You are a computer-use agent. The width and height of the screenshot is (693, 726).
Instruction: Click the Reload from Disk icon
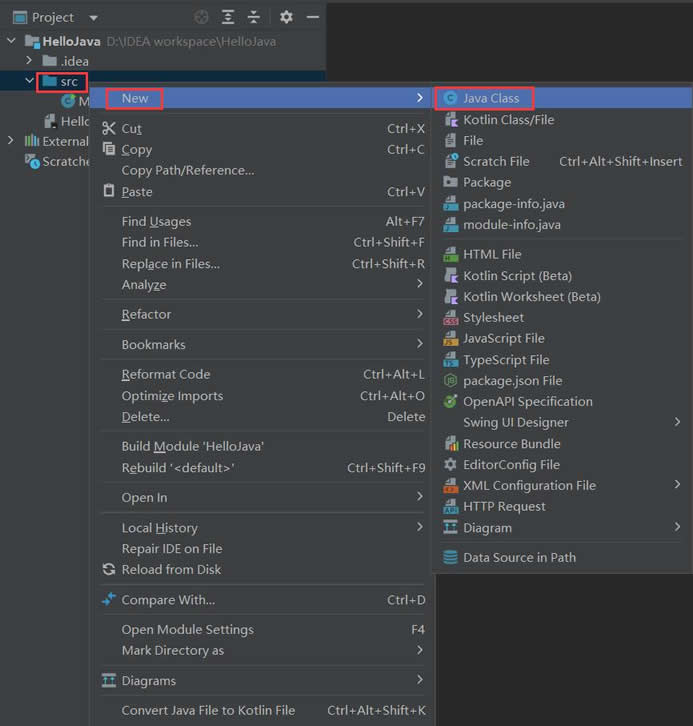point(109,570)
